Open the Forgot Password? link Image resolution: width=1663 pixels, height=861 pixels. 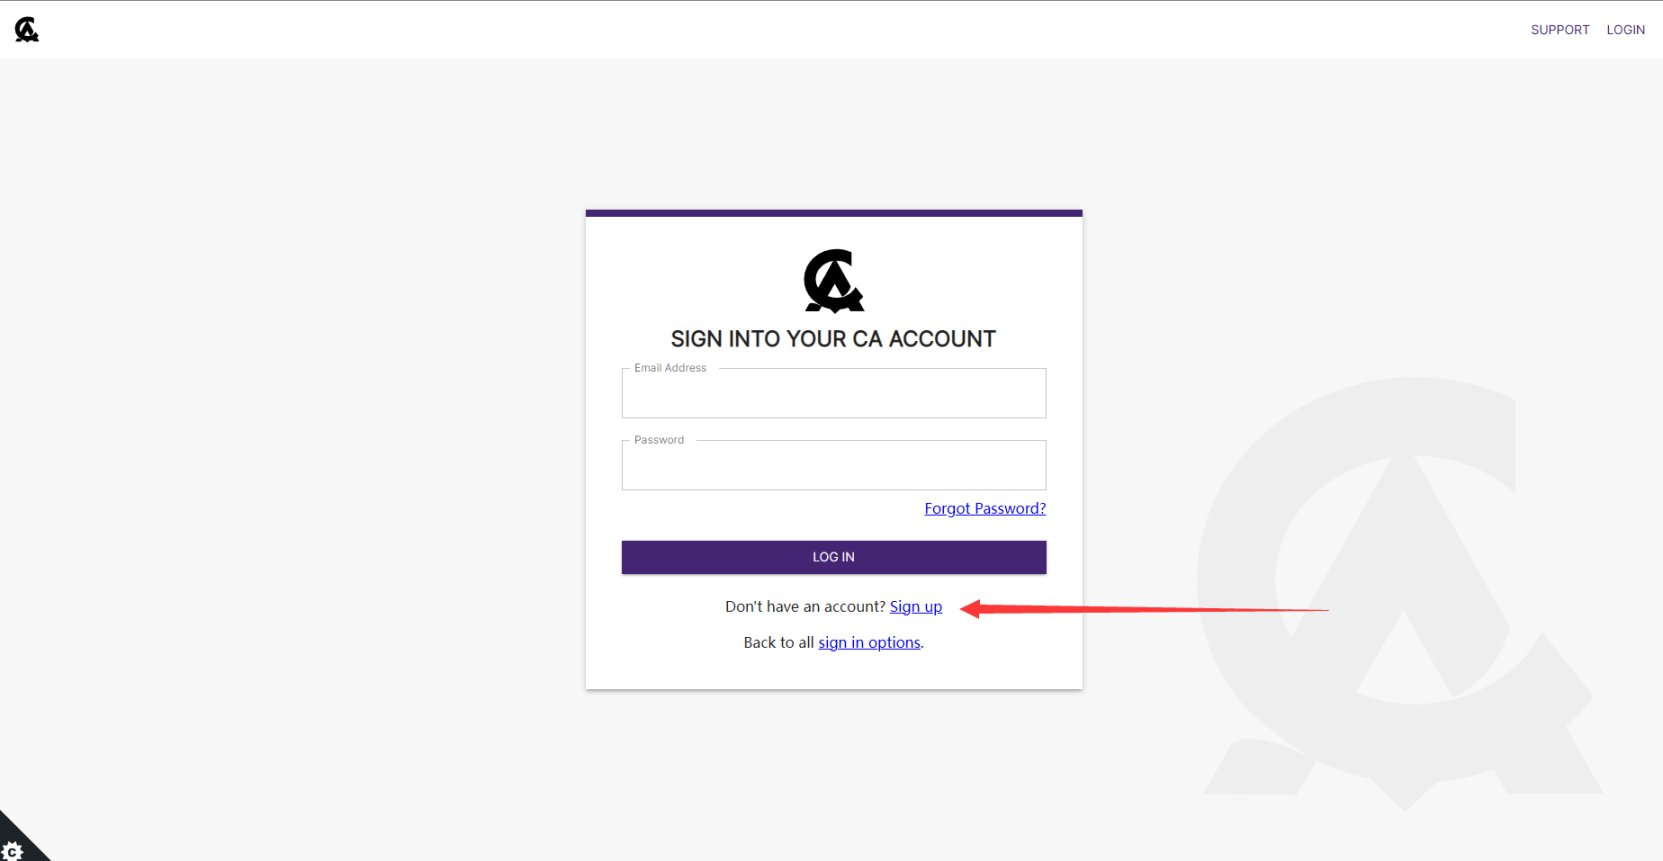[985, 508]
